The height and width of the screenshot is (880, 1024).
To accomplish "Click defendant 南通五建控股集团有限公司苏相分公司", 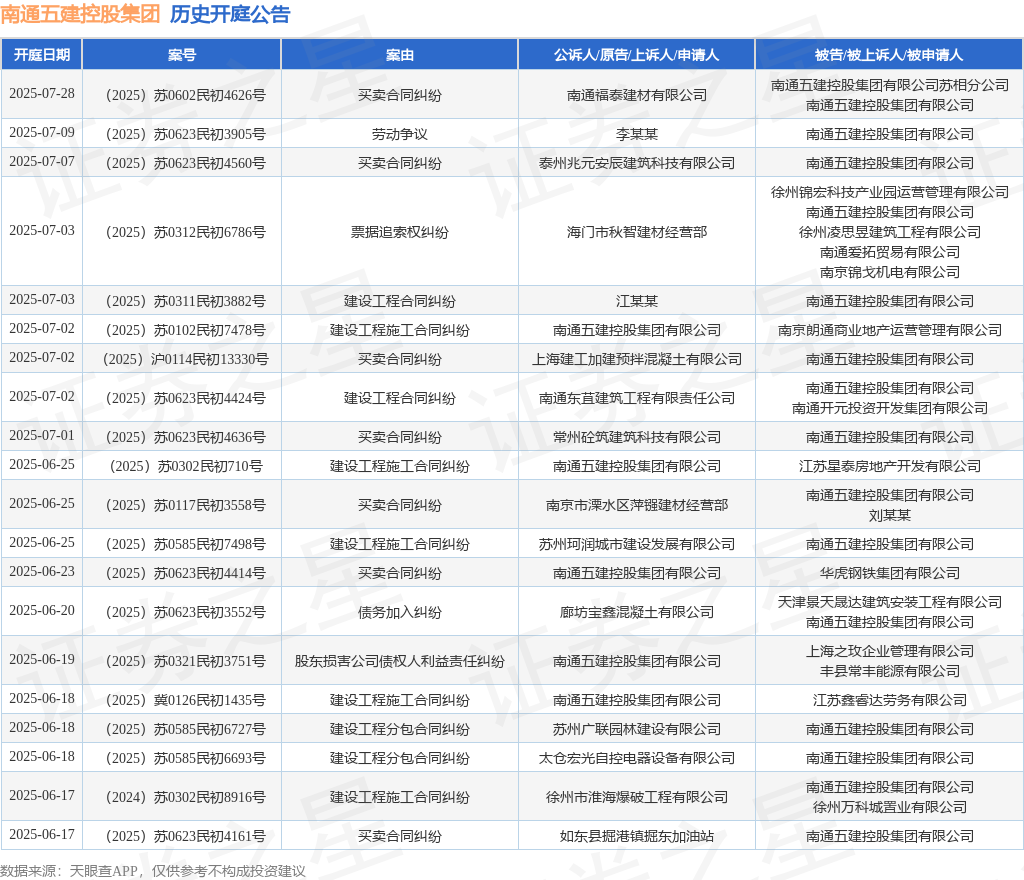I will point(889,85).
